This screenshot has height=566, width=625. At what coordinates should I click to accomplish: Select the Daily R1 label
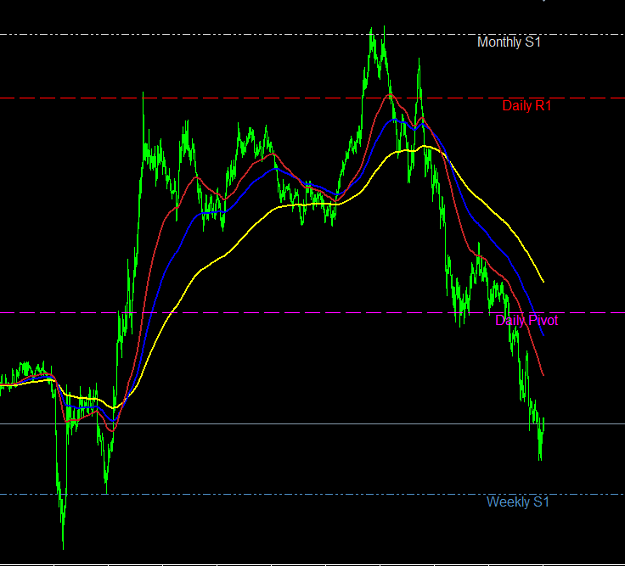(527, 106)
